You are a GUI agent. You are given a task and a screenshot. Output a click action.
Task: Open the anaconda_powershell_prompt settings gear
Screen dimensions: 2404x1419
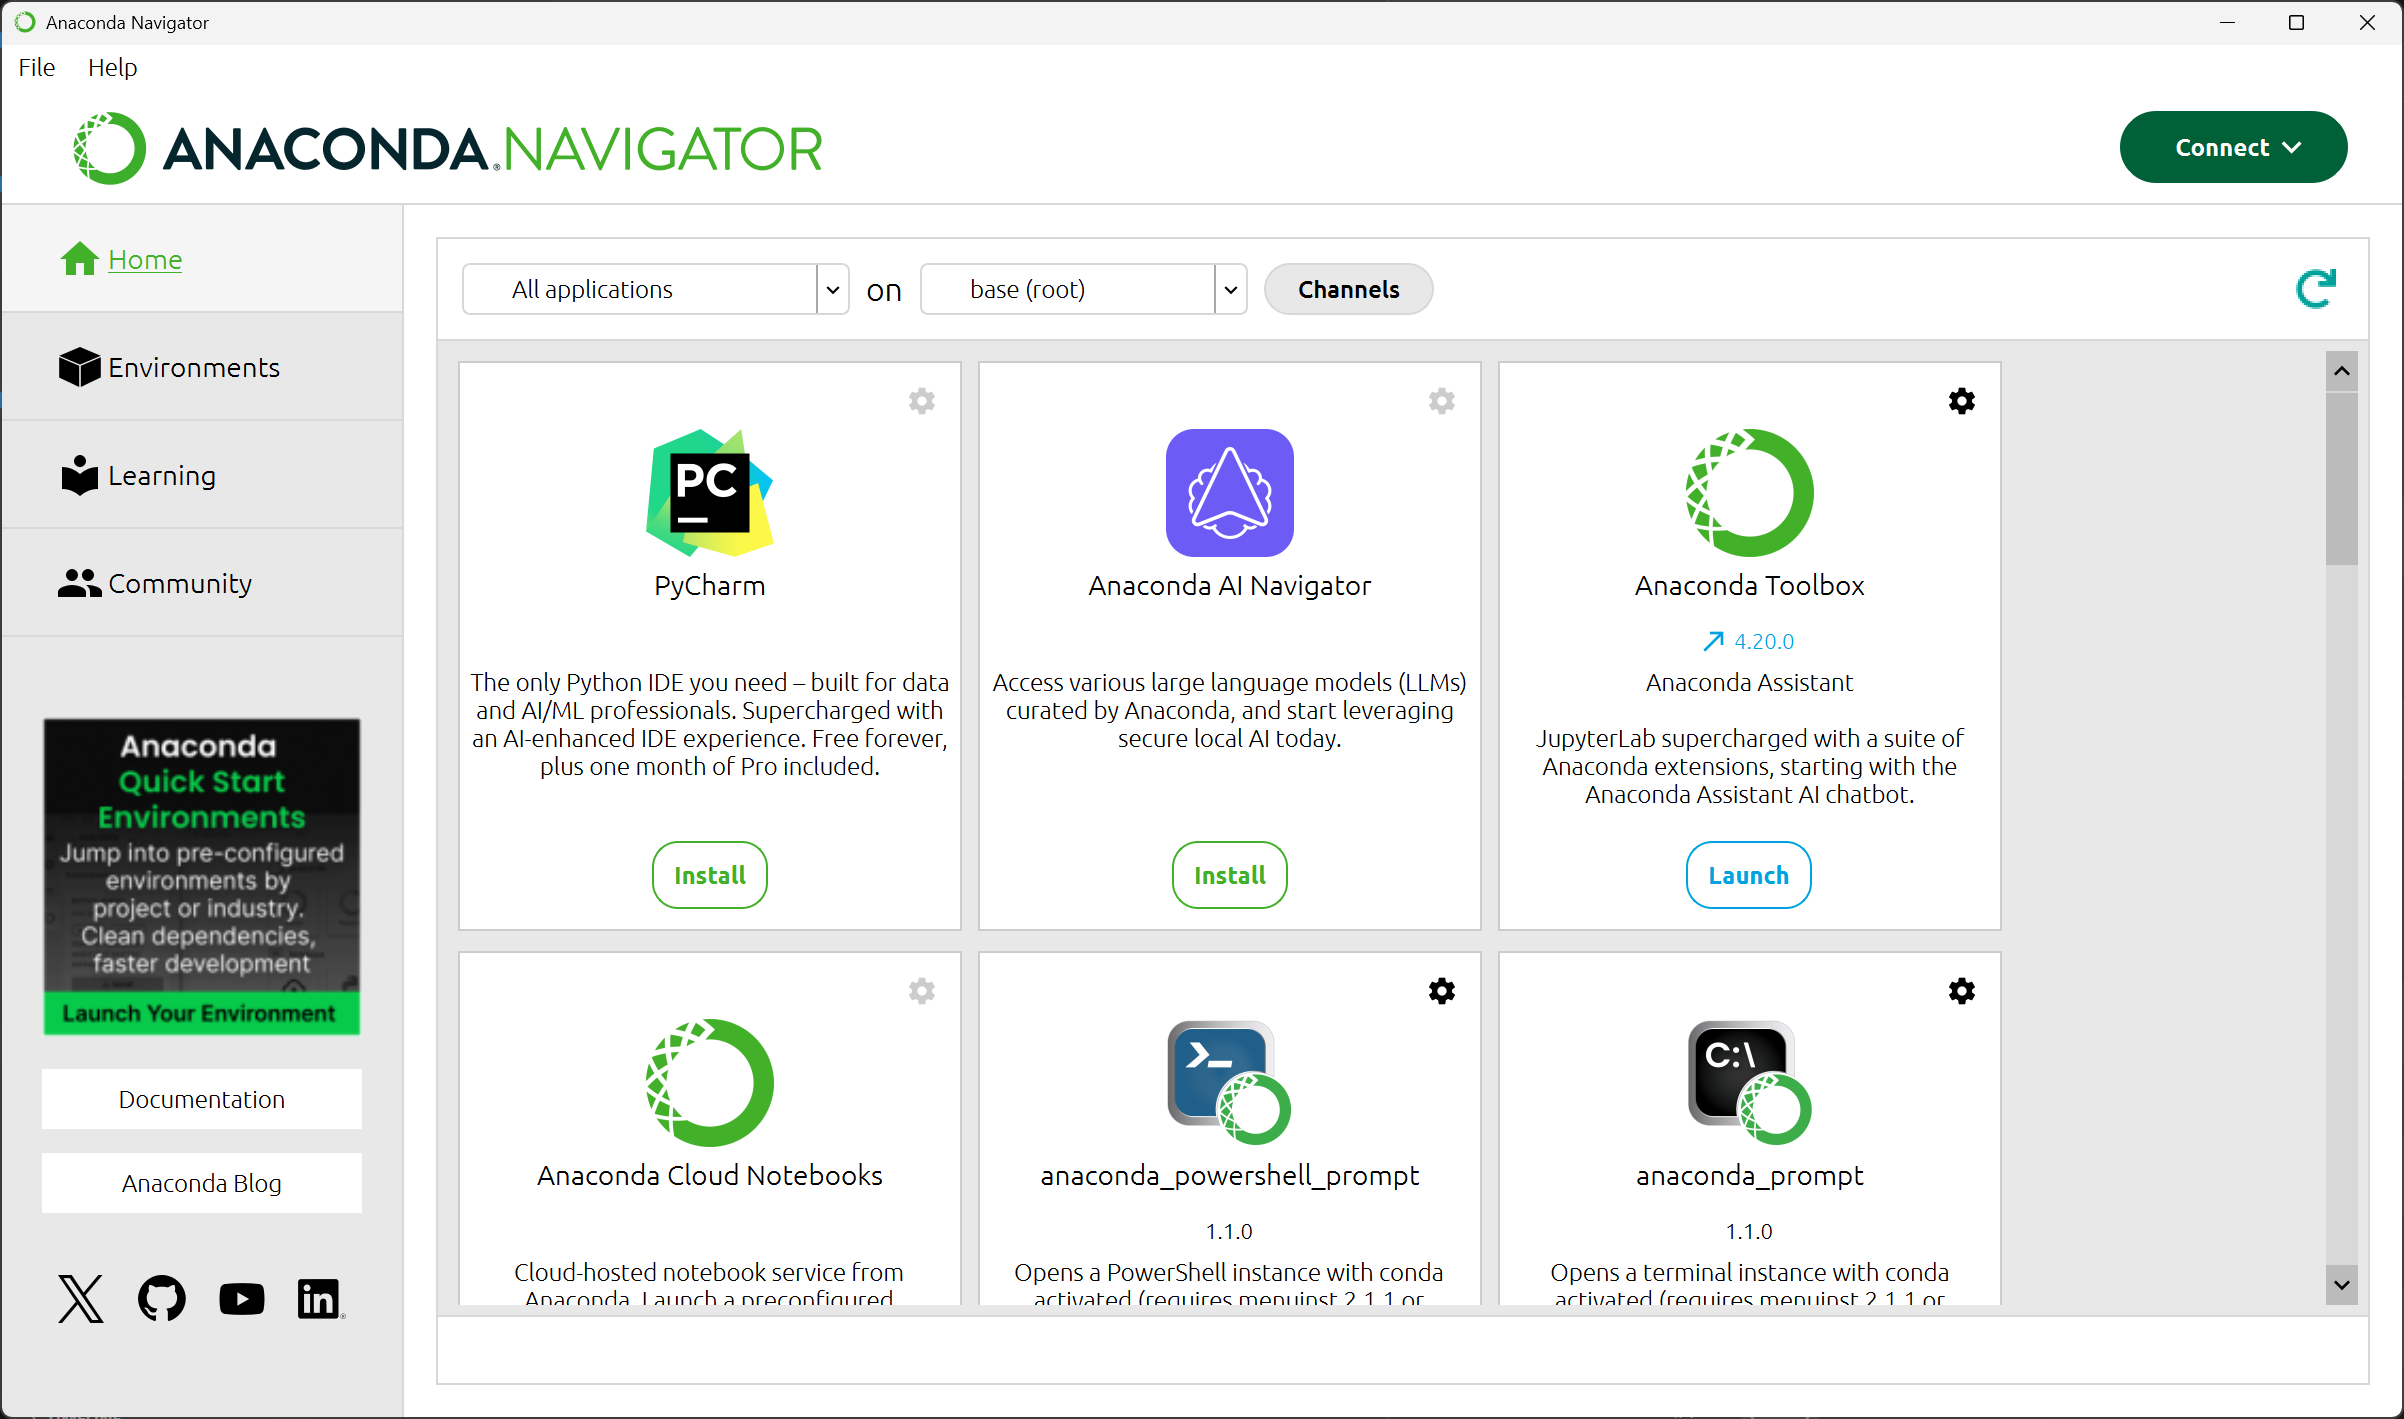[1441, 991]
